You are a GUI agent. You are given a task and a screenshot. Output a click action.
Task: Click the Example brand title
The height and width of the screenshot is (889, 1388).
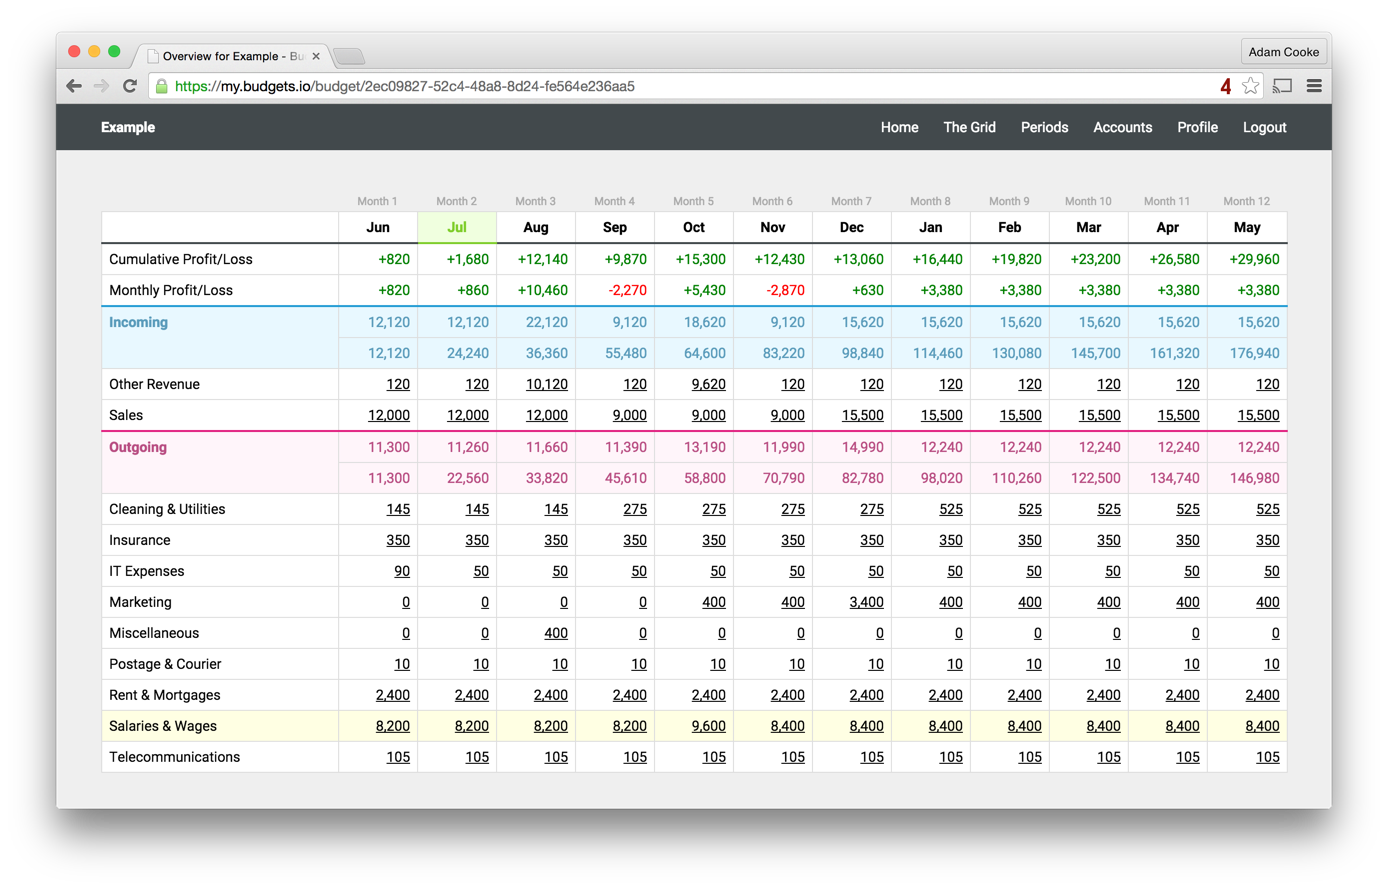pos(128,127)
